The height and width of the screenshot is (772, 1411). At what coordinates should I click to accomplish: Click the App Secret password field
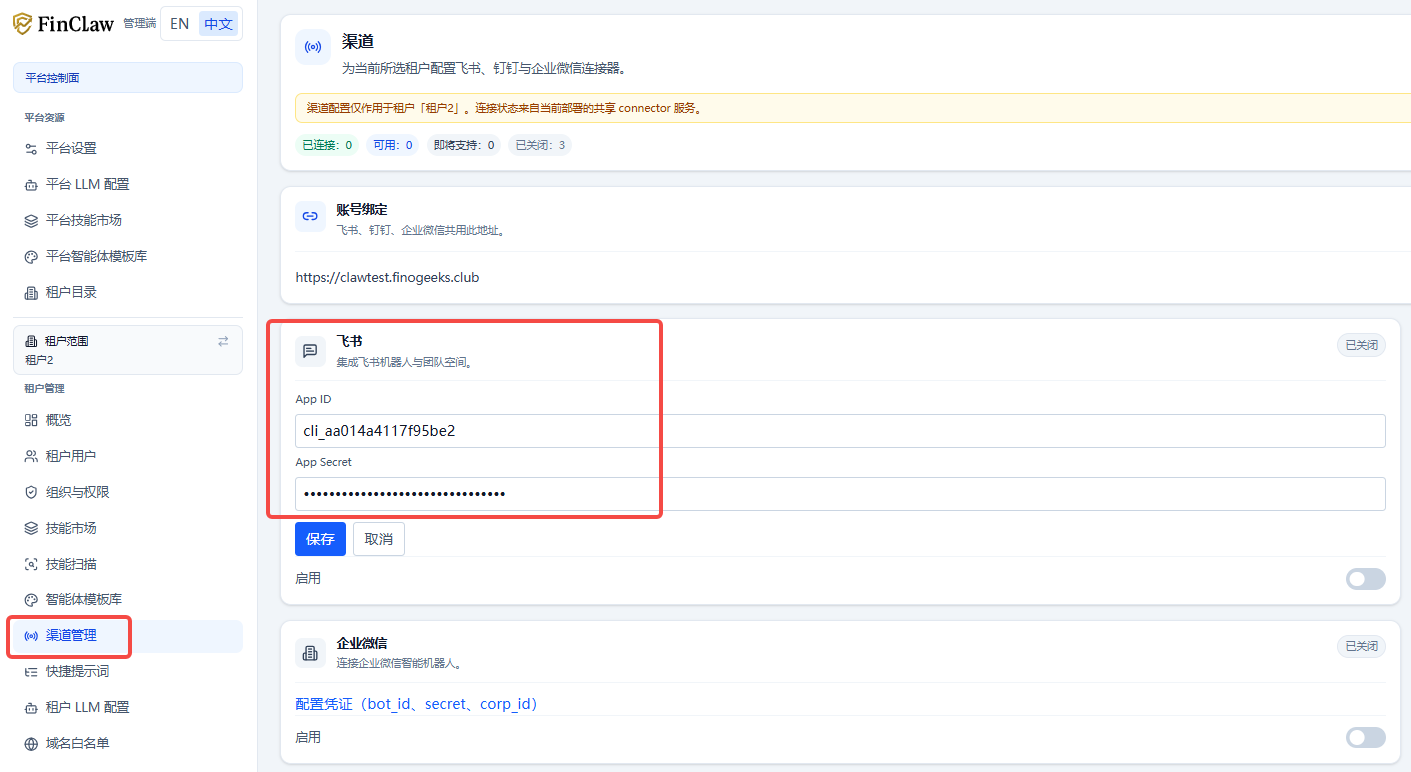point(840,494)
